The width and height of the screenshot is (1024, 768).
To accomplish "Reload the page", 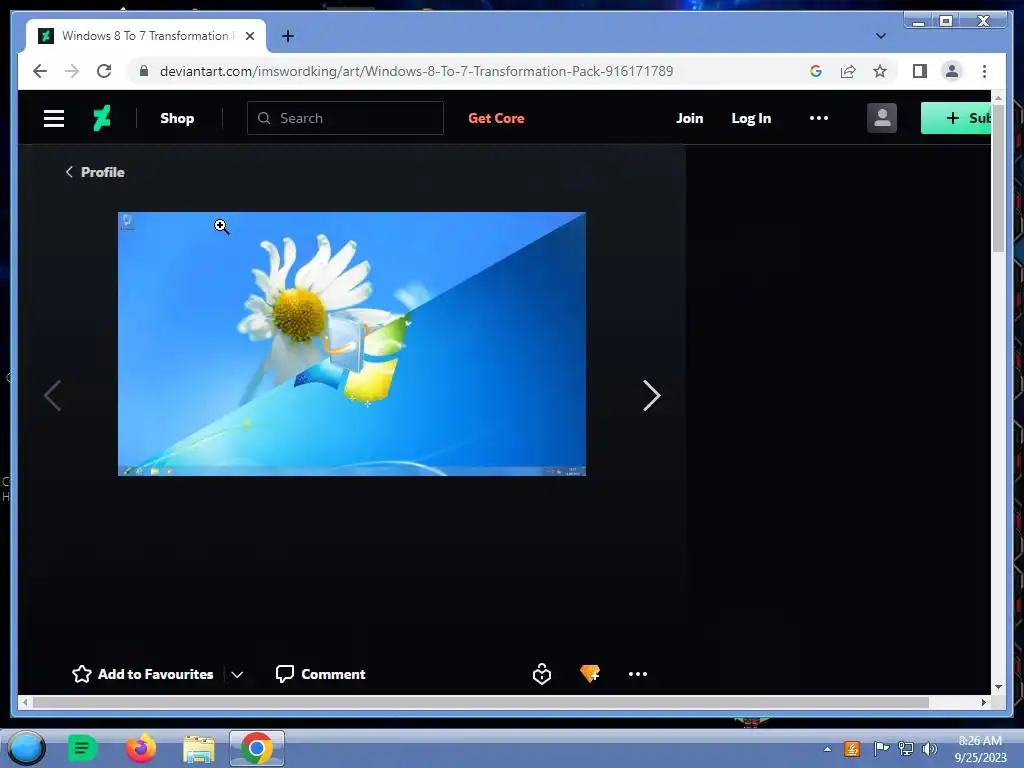I will [x=104, y=71].
